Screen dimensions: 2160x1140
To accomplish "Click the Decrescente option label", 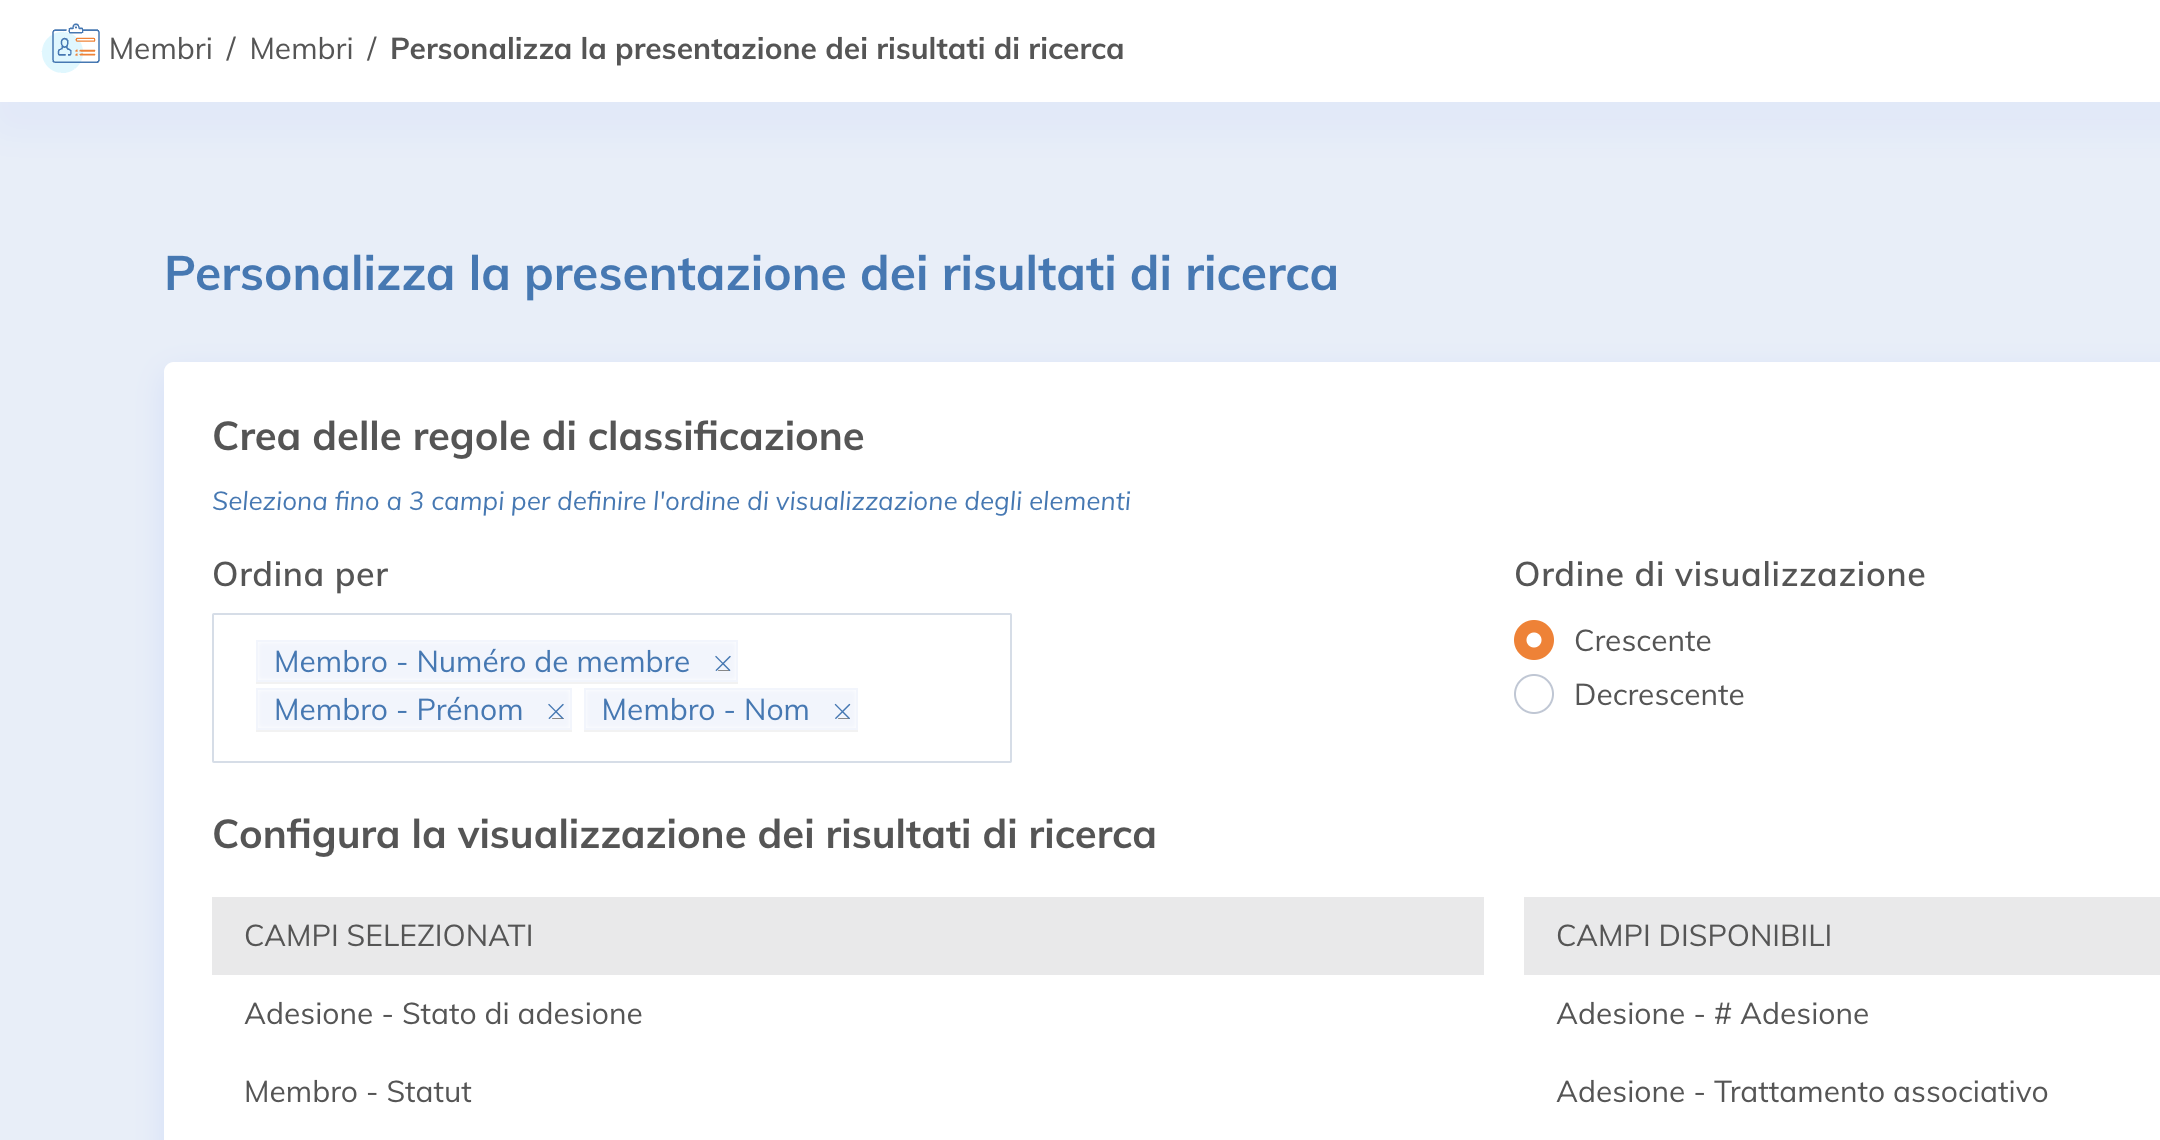I will (1658, 695).
